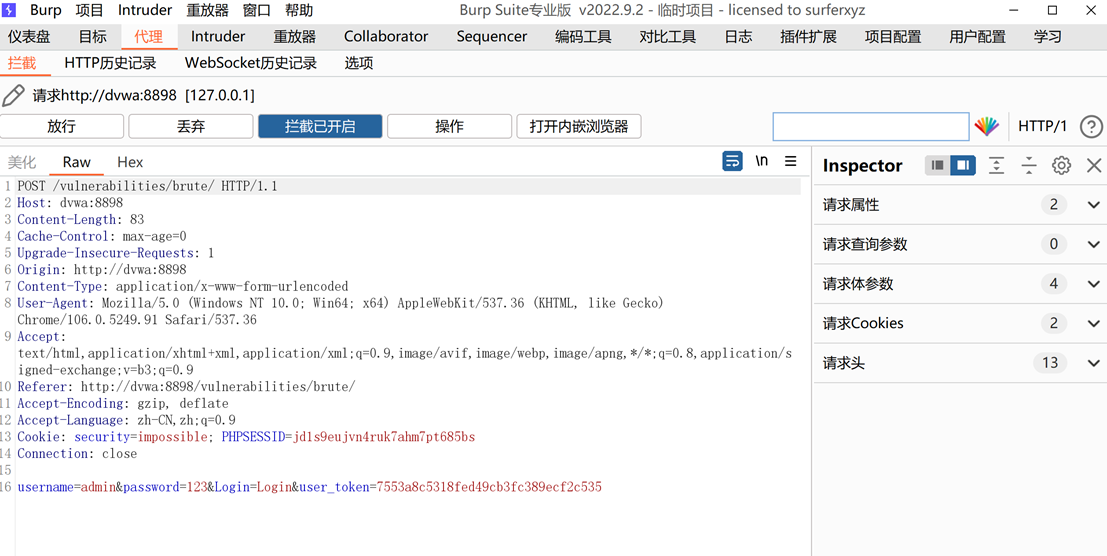Open the Inspector settings gear
The height and width of the screenshot is (556, 1107).
(1061, 166)
